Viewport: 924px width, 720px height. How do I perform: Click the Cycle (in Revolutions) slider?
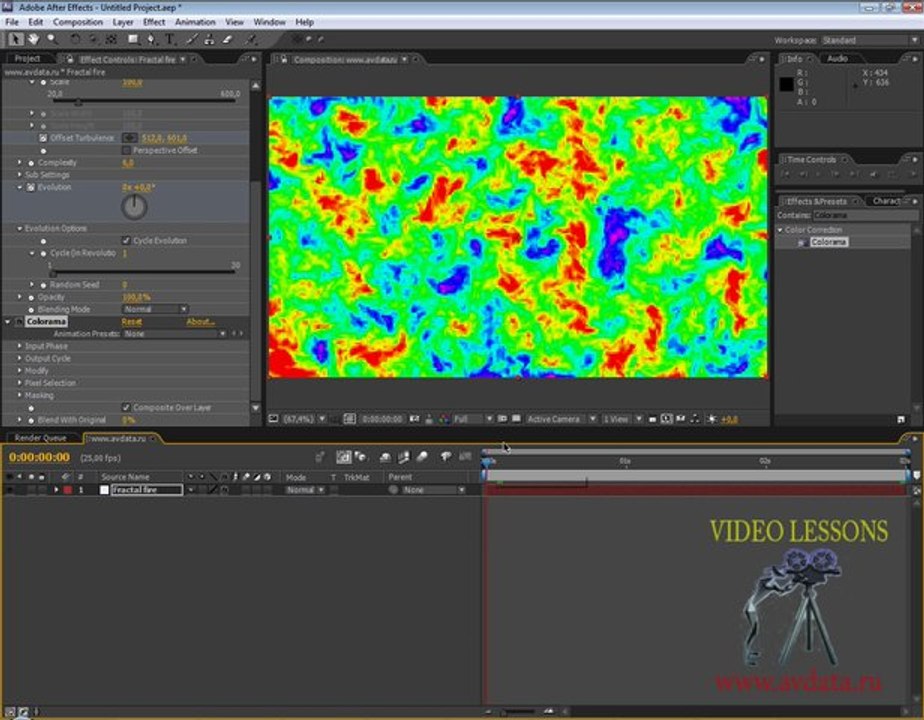click(x=144, y=273)
